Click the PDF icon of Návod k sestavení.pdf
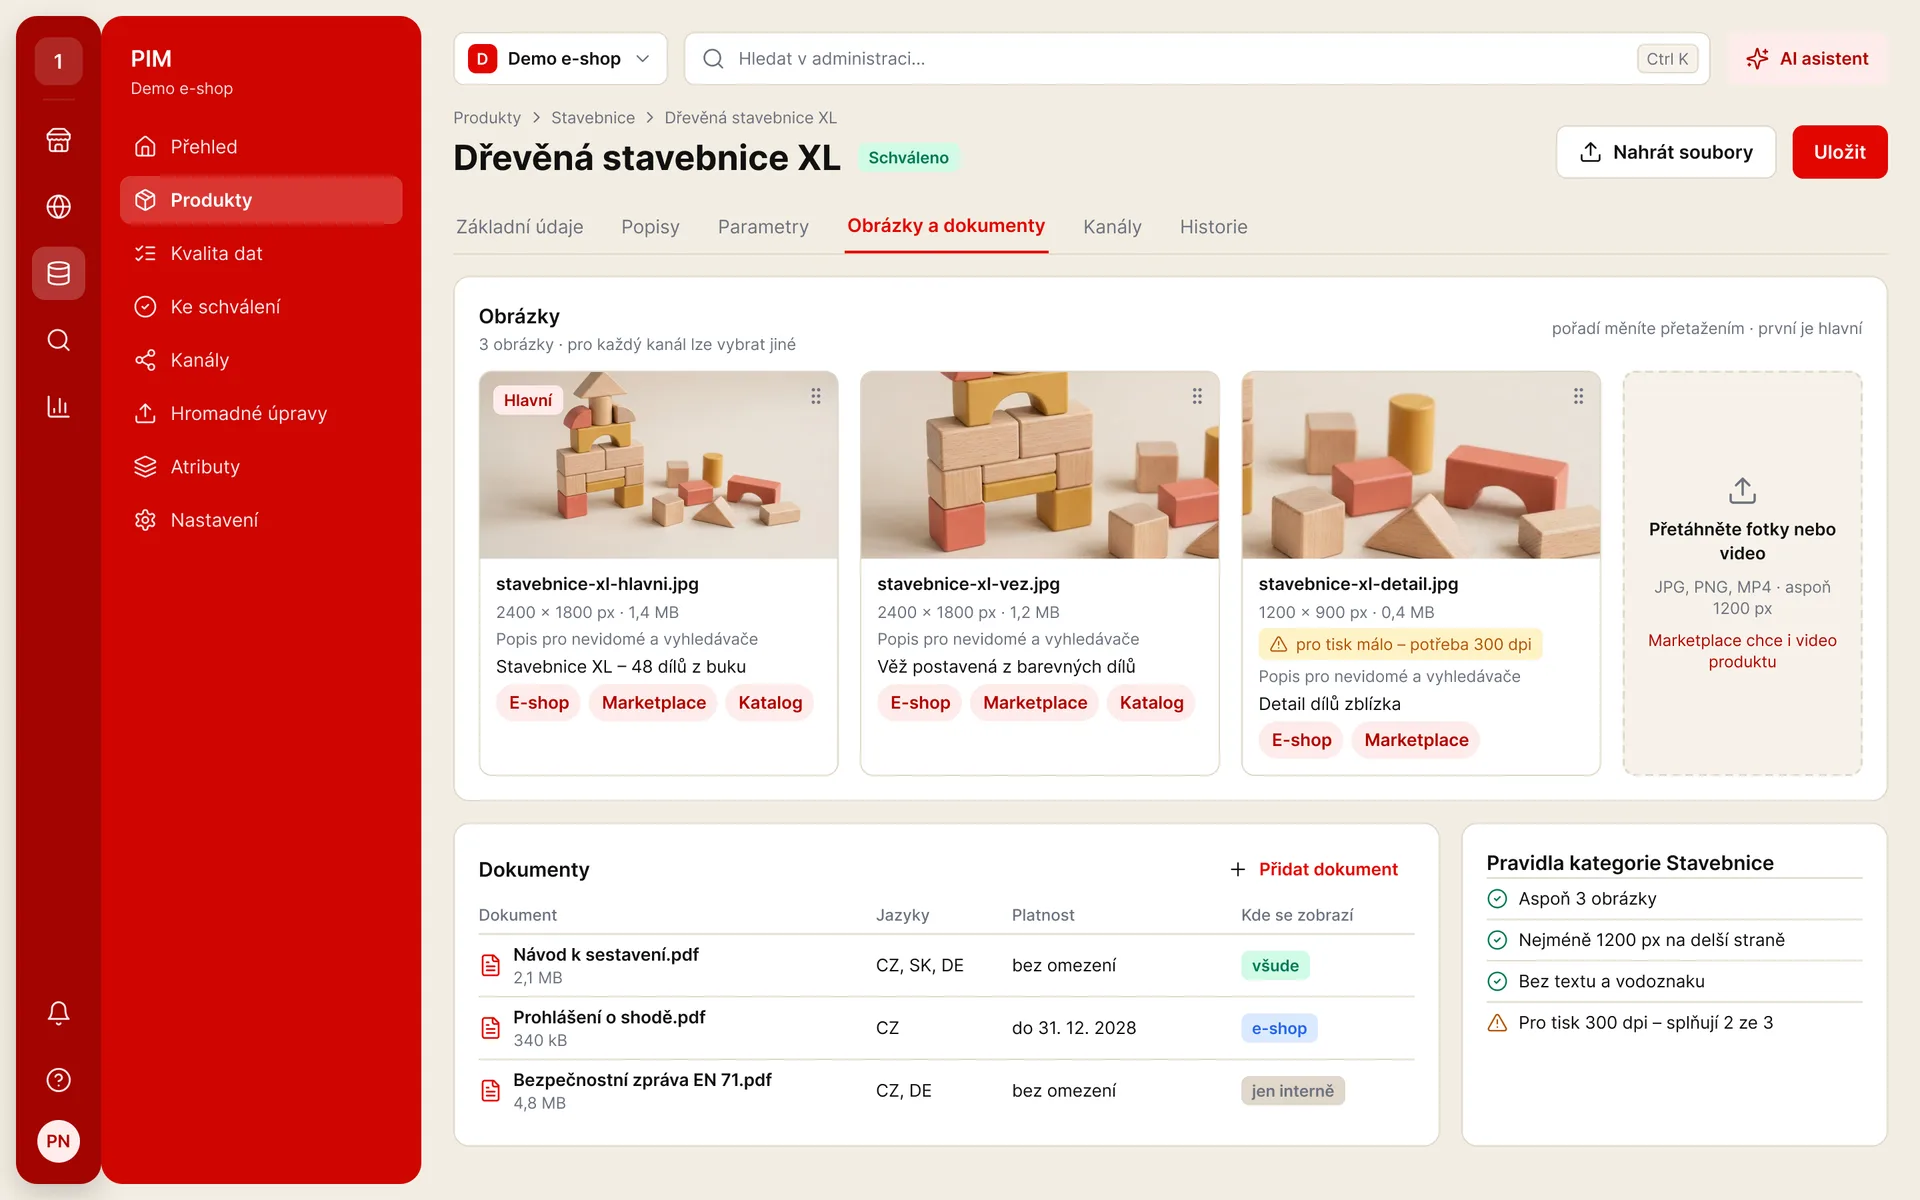1920x1200 pixels. [490, 965]
